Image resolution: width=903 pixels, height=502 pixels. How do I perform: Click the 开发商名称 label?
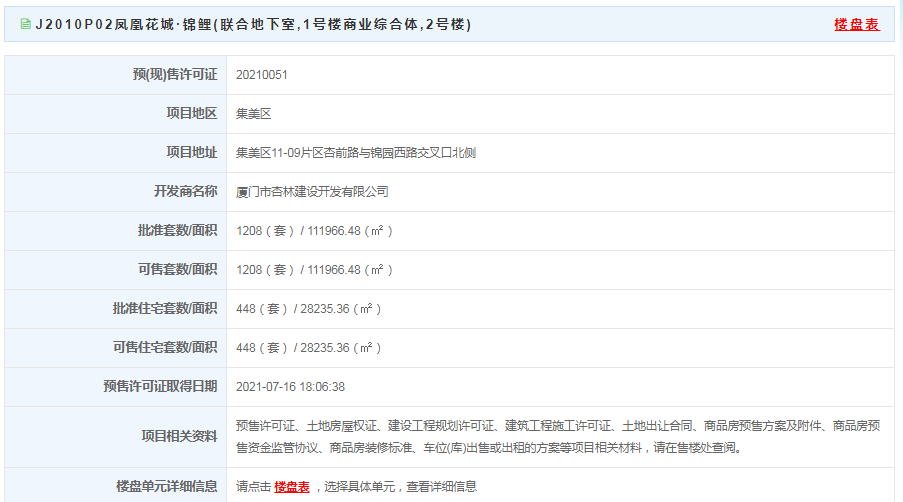click(185, 192)
